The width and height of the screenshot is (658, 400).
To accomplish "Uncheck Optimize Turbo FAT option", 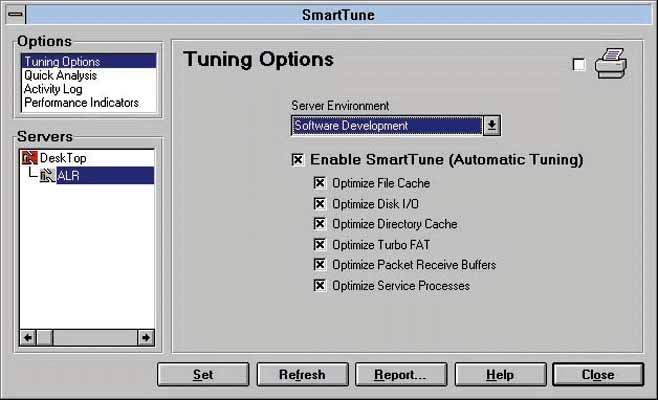I will pyautogui.click(x=320, y=244).
